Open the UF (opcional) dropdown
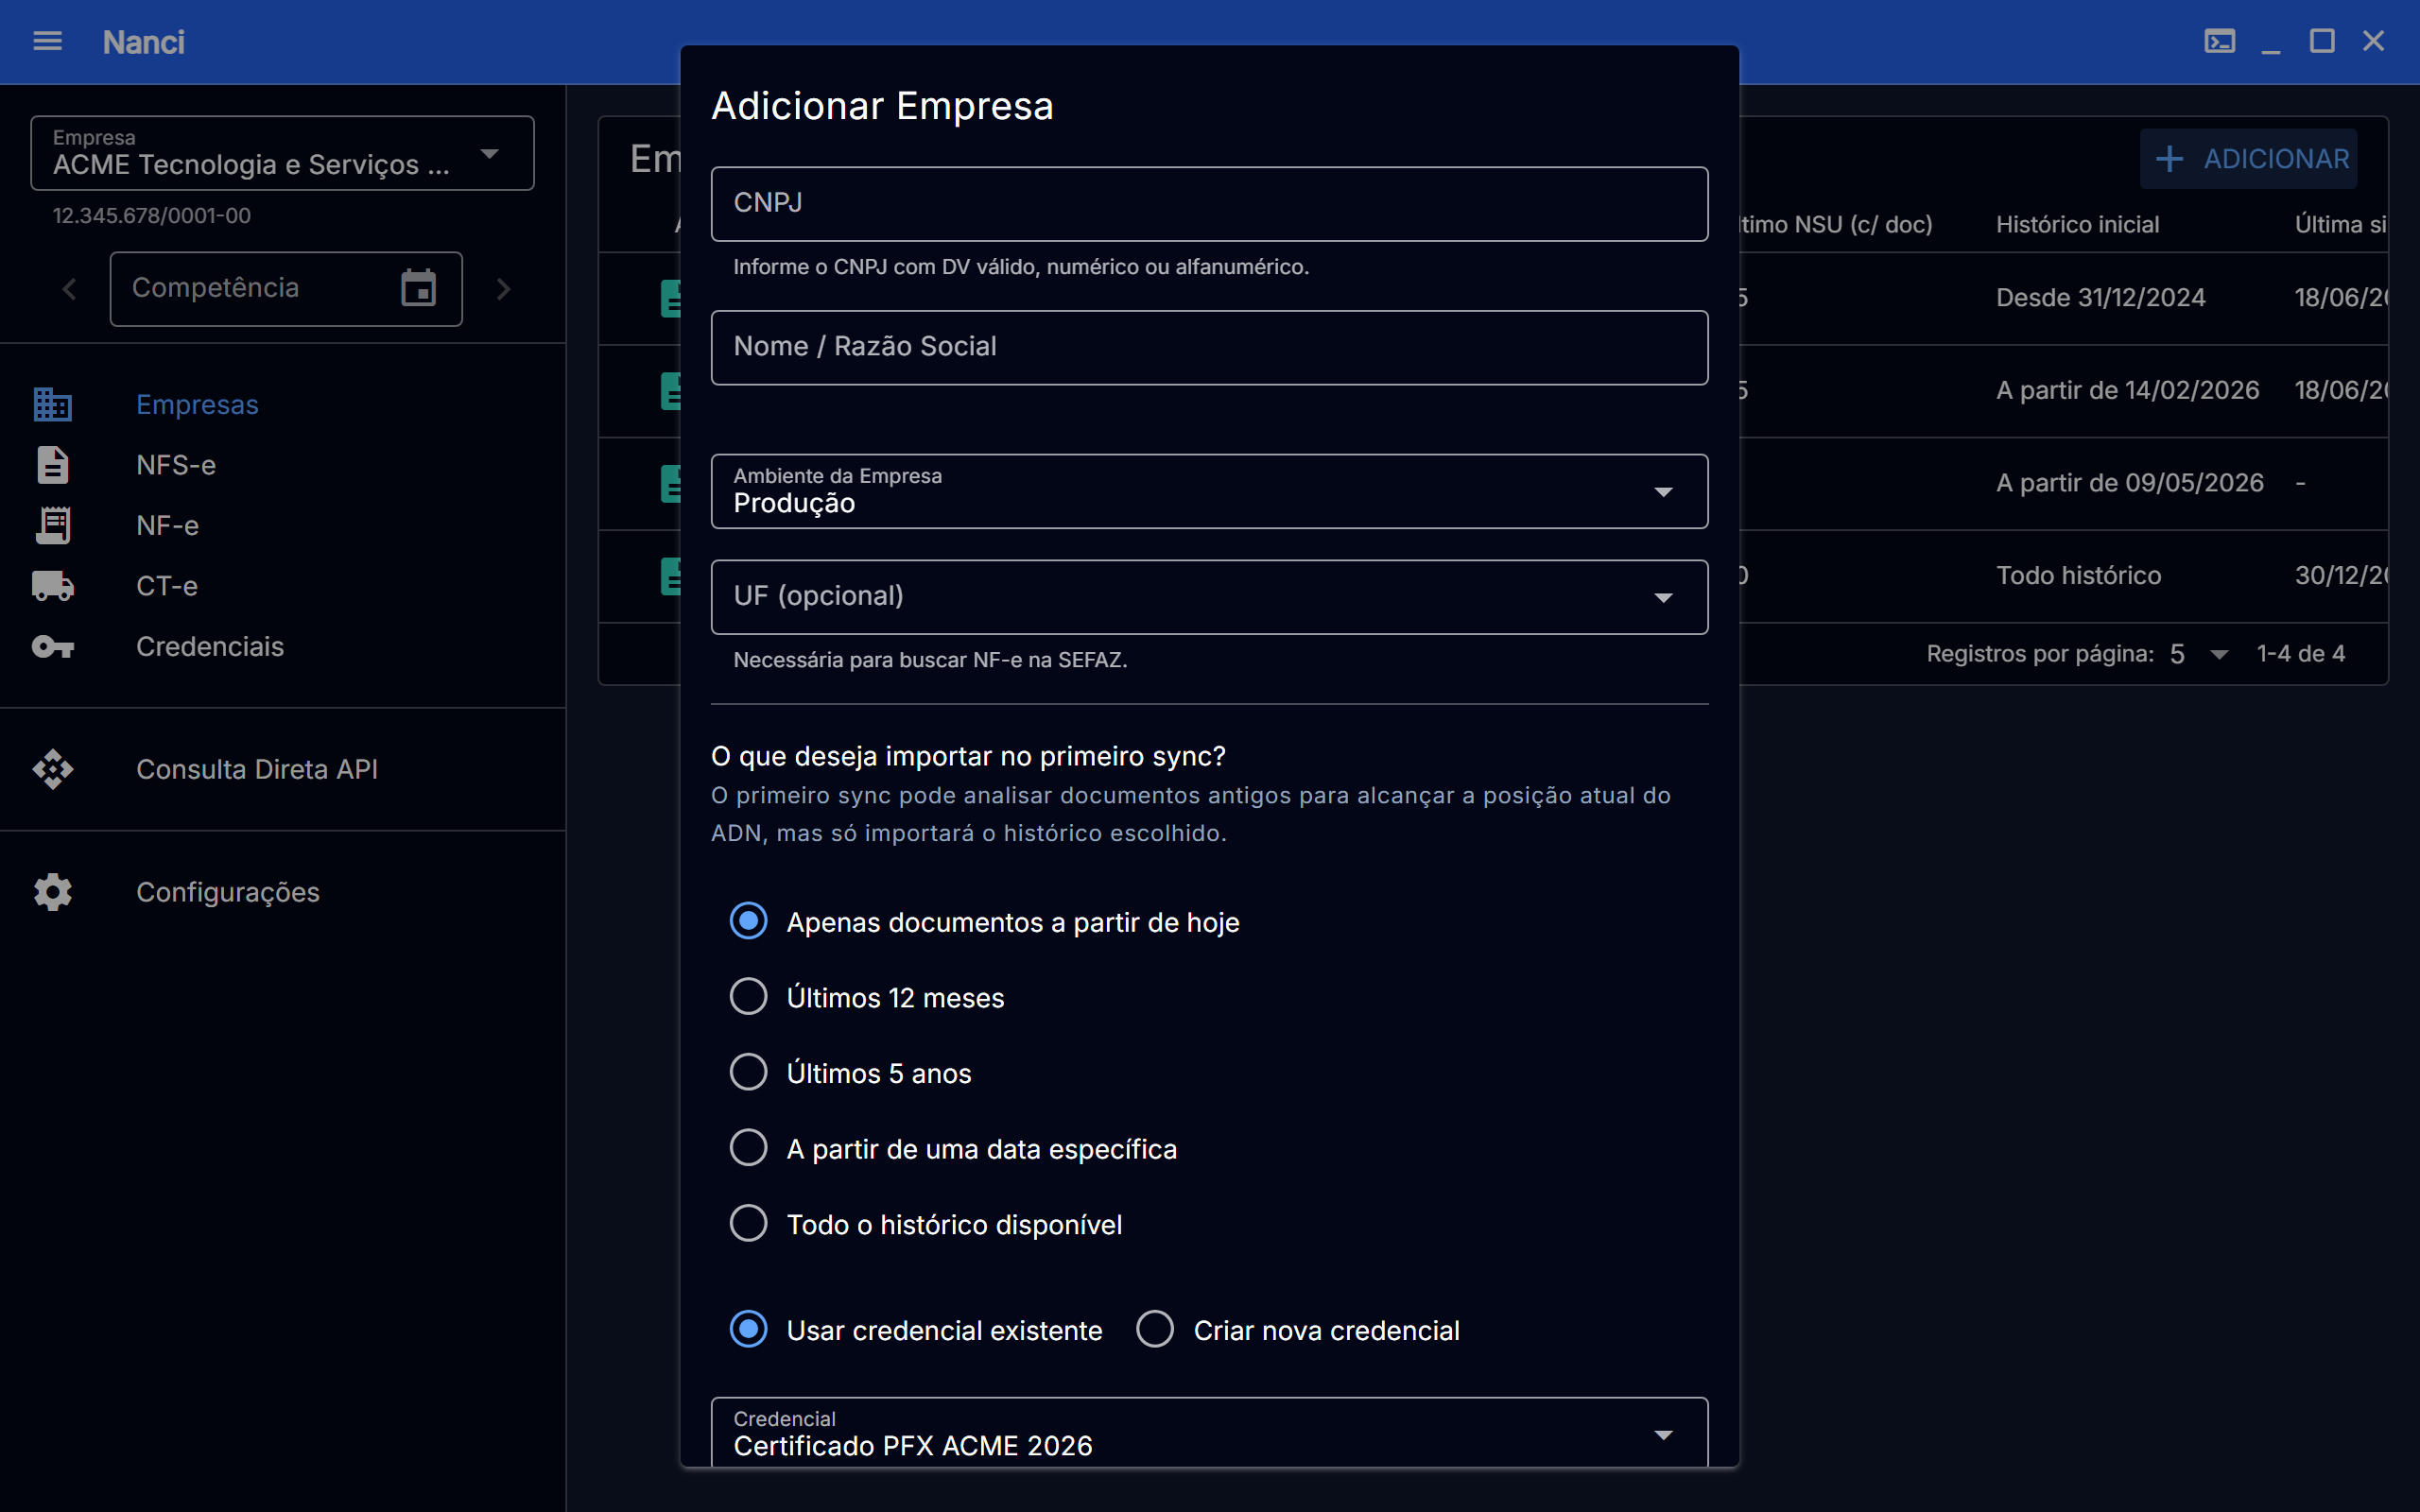Image resolution: width=2420 pixels, height=1512 pixels. click(x=1209, y=597)
